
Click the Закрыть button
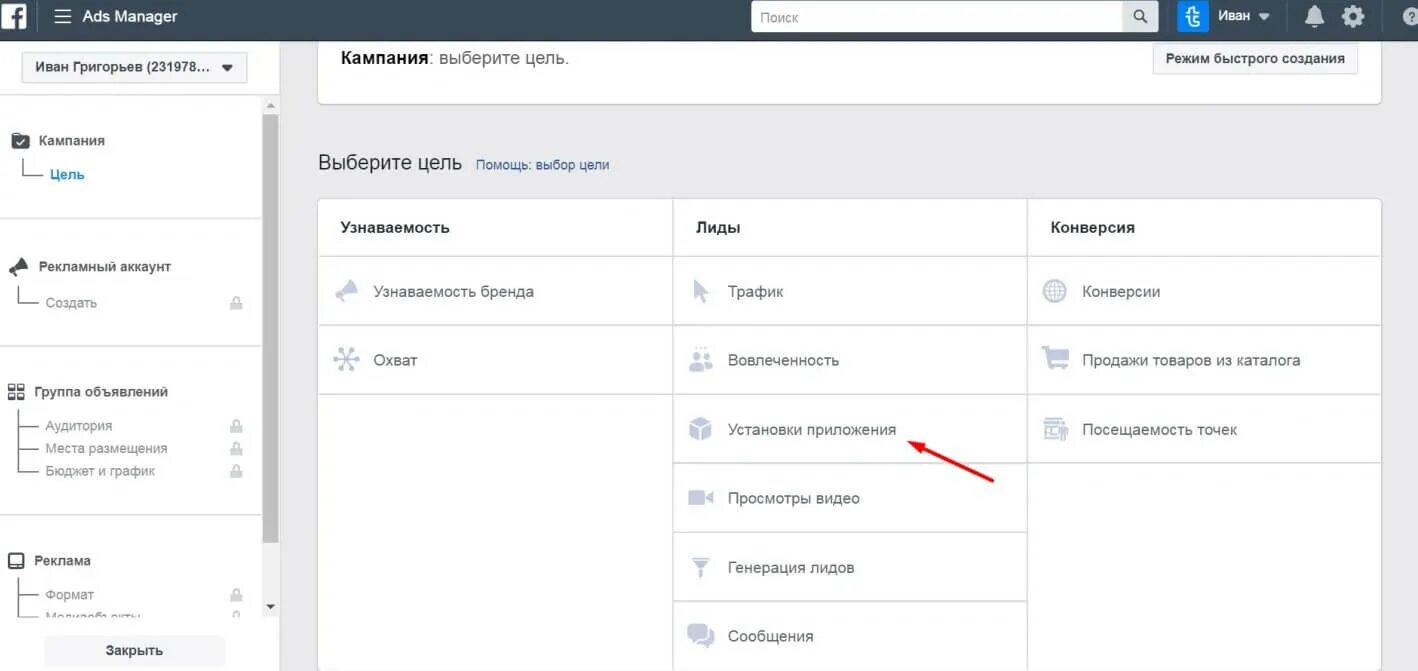pos(134,650)
